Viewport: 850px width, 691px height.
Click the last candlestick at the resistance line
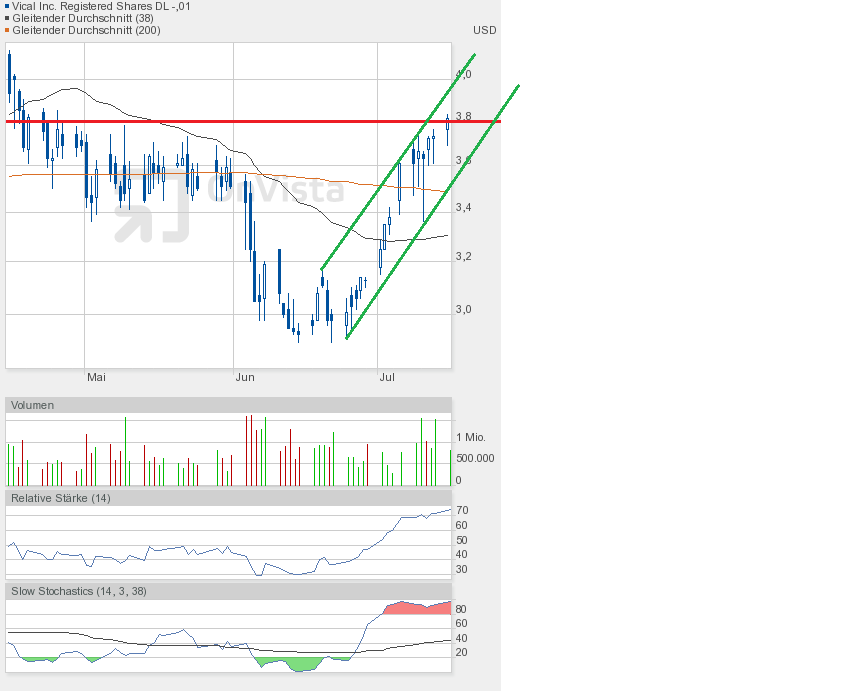[447, 123]
